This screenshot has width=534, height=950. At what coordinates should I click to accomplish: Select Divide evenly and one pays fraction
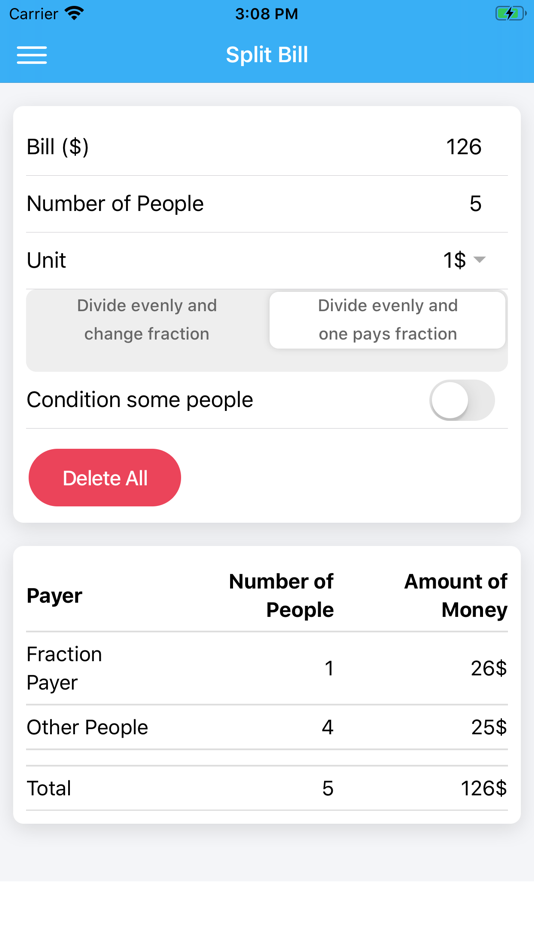point(387,320)
